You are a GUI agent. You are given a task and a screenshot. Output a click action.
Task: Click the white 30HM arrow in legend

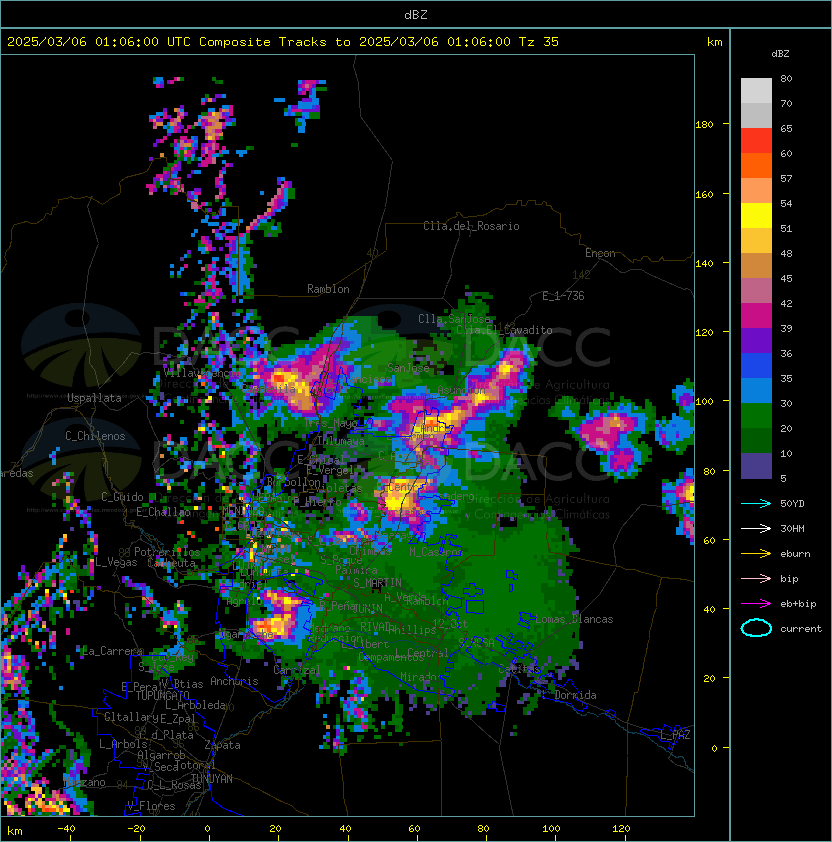coord(756,528)
